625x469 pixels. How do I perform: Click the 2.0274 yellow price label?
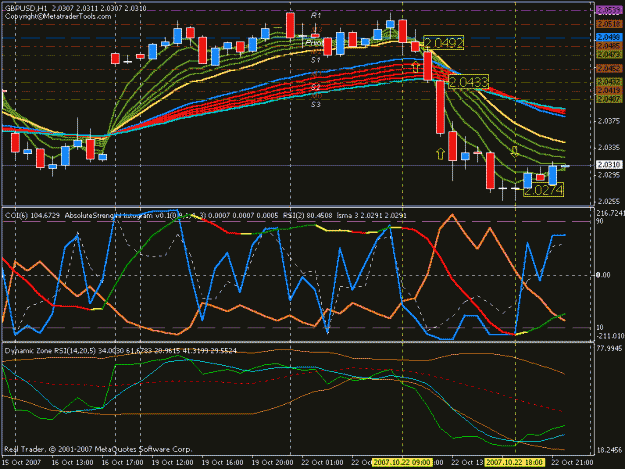pyautogui.click(x=543, y=190)
